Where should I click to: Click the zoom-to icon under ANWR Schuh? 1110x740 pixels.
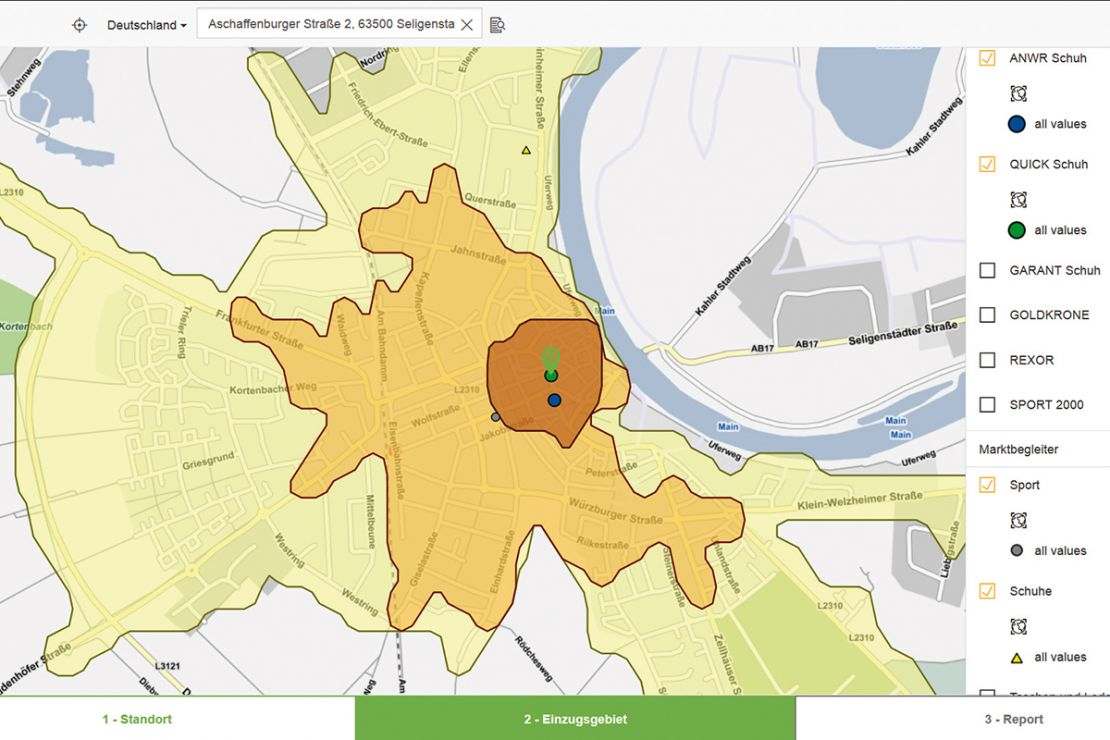coord(1018,93)
